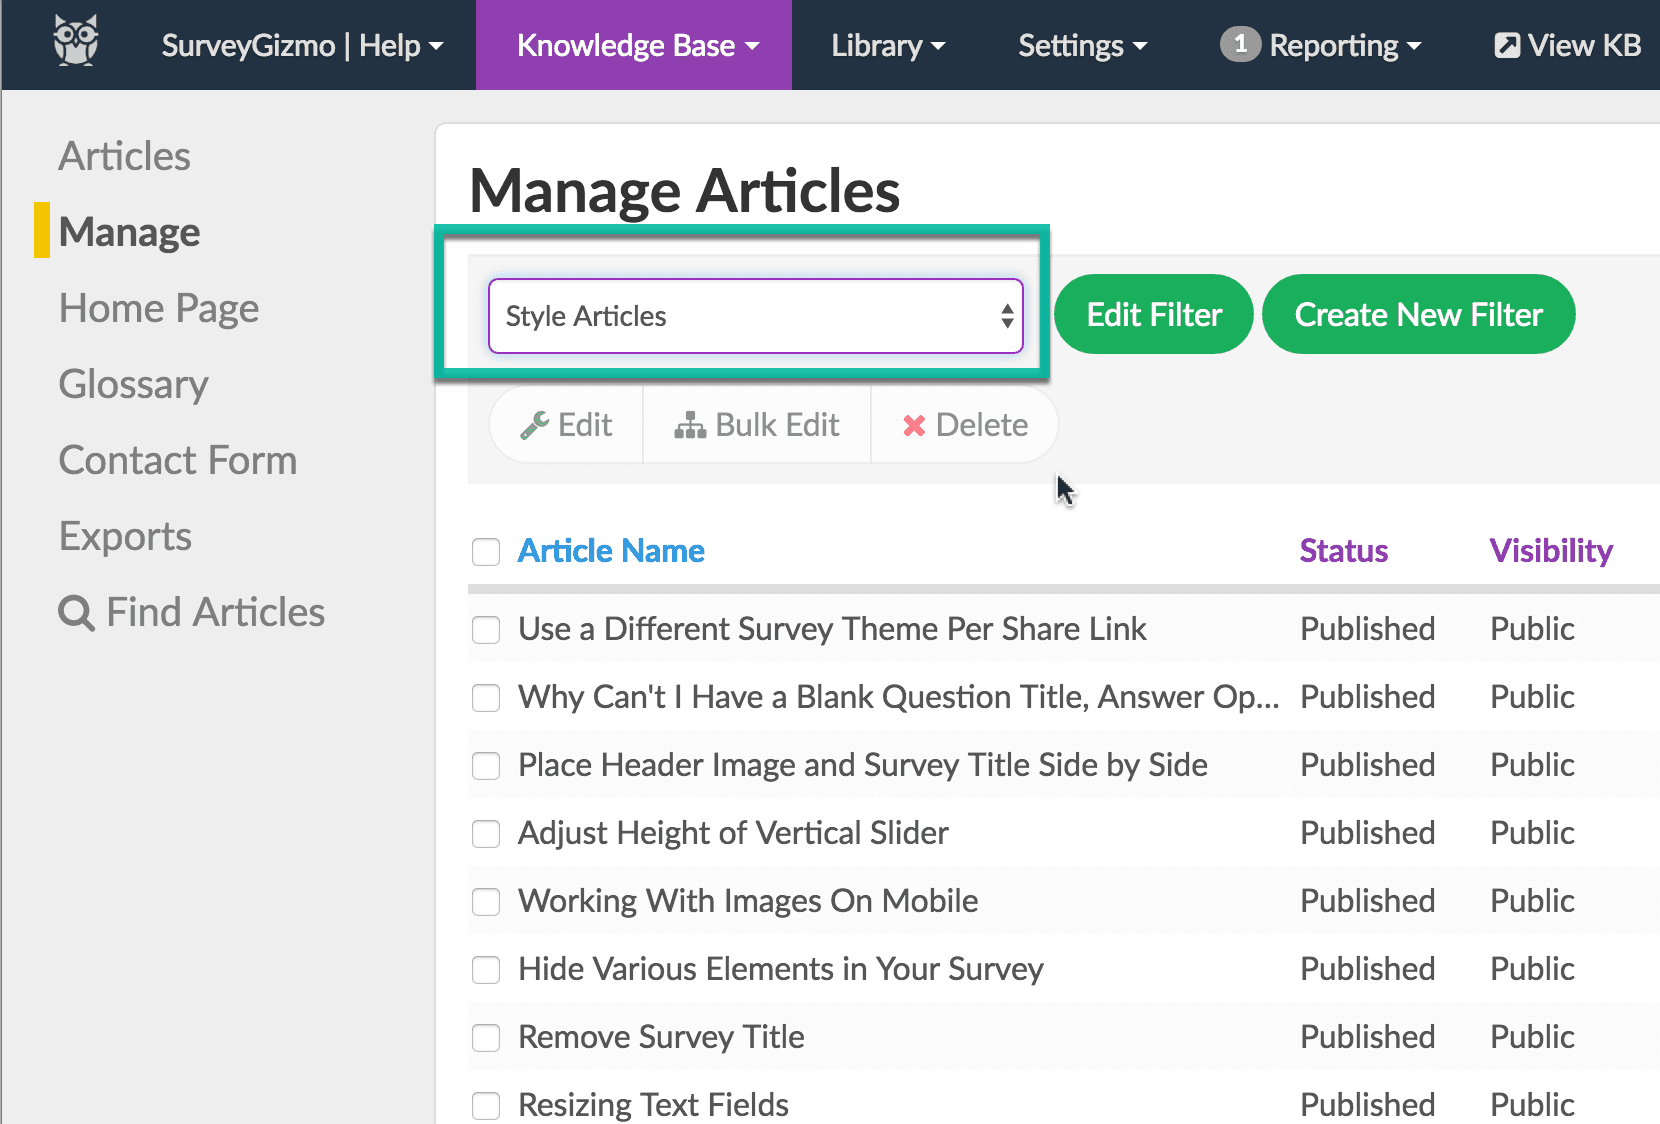Tick the Working With Images On Mobile checkbox
The width and height of the screenshot is (1660, 1124).
(x=486, y=902)
